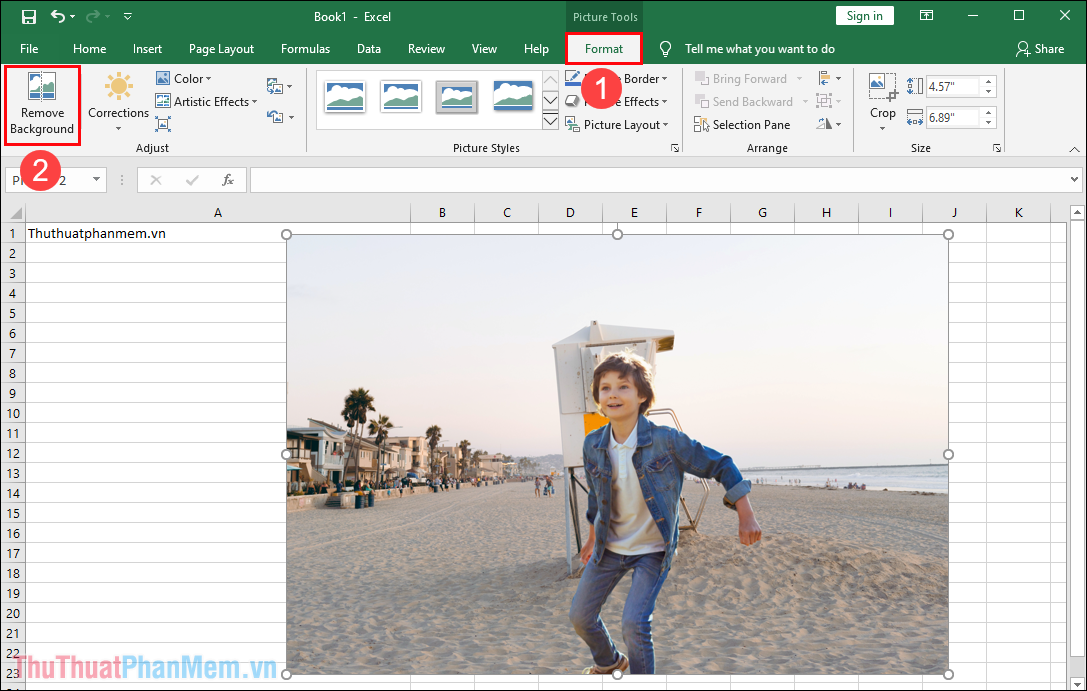This screenshot has width=1087, height=691.
Task: Switch to the Format ribbon tab
Action: pyautogui.click(x=604, y=48)
